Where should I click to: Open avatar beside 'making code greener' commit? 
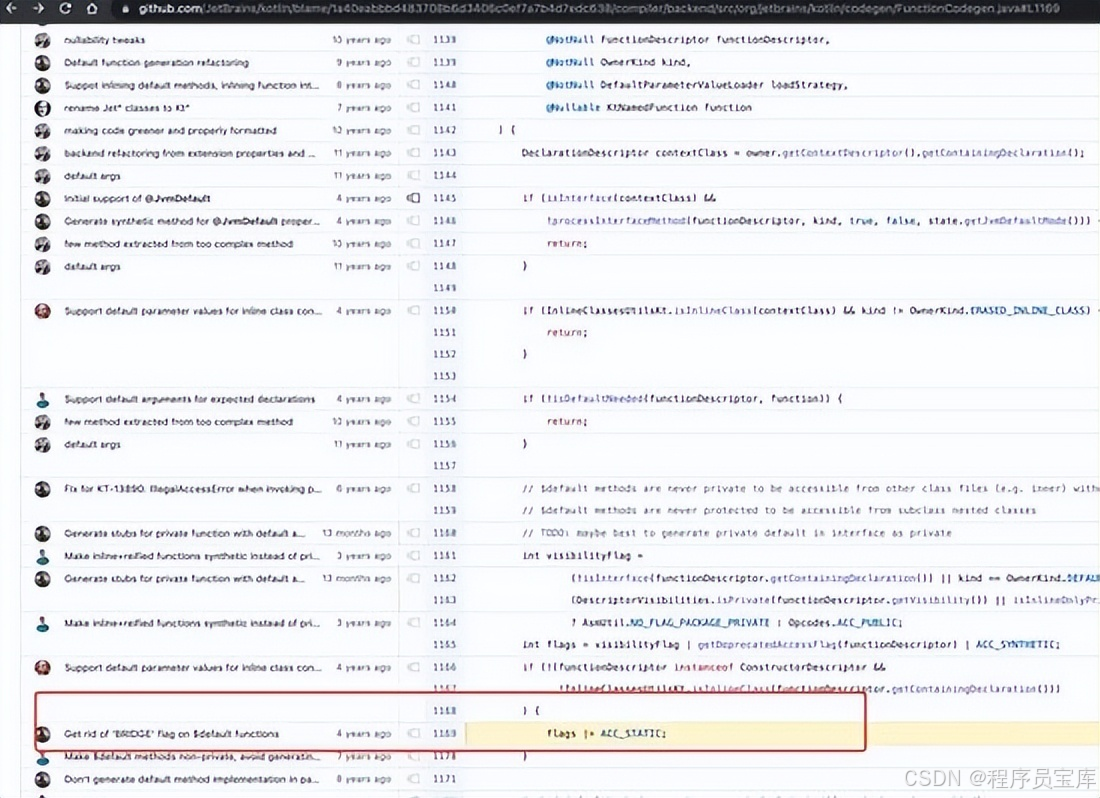click(x=43, y=130)
